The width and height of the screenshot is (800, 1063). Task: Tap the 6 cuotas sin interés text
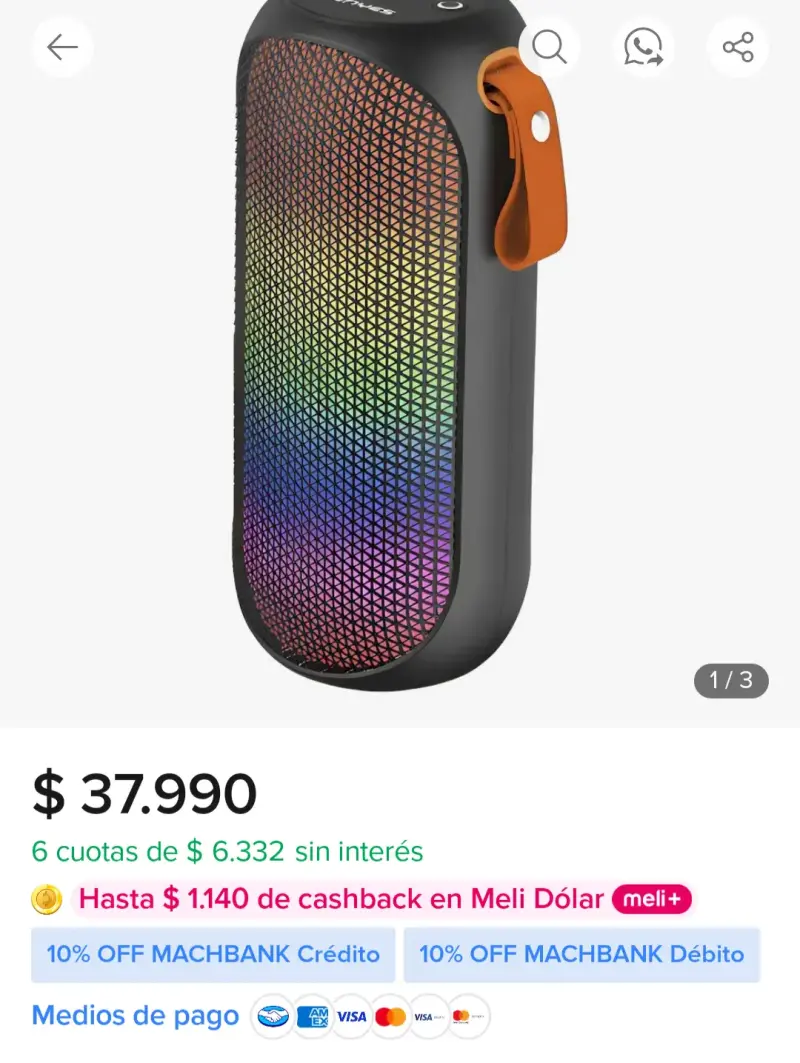click(x=227, y=851)
